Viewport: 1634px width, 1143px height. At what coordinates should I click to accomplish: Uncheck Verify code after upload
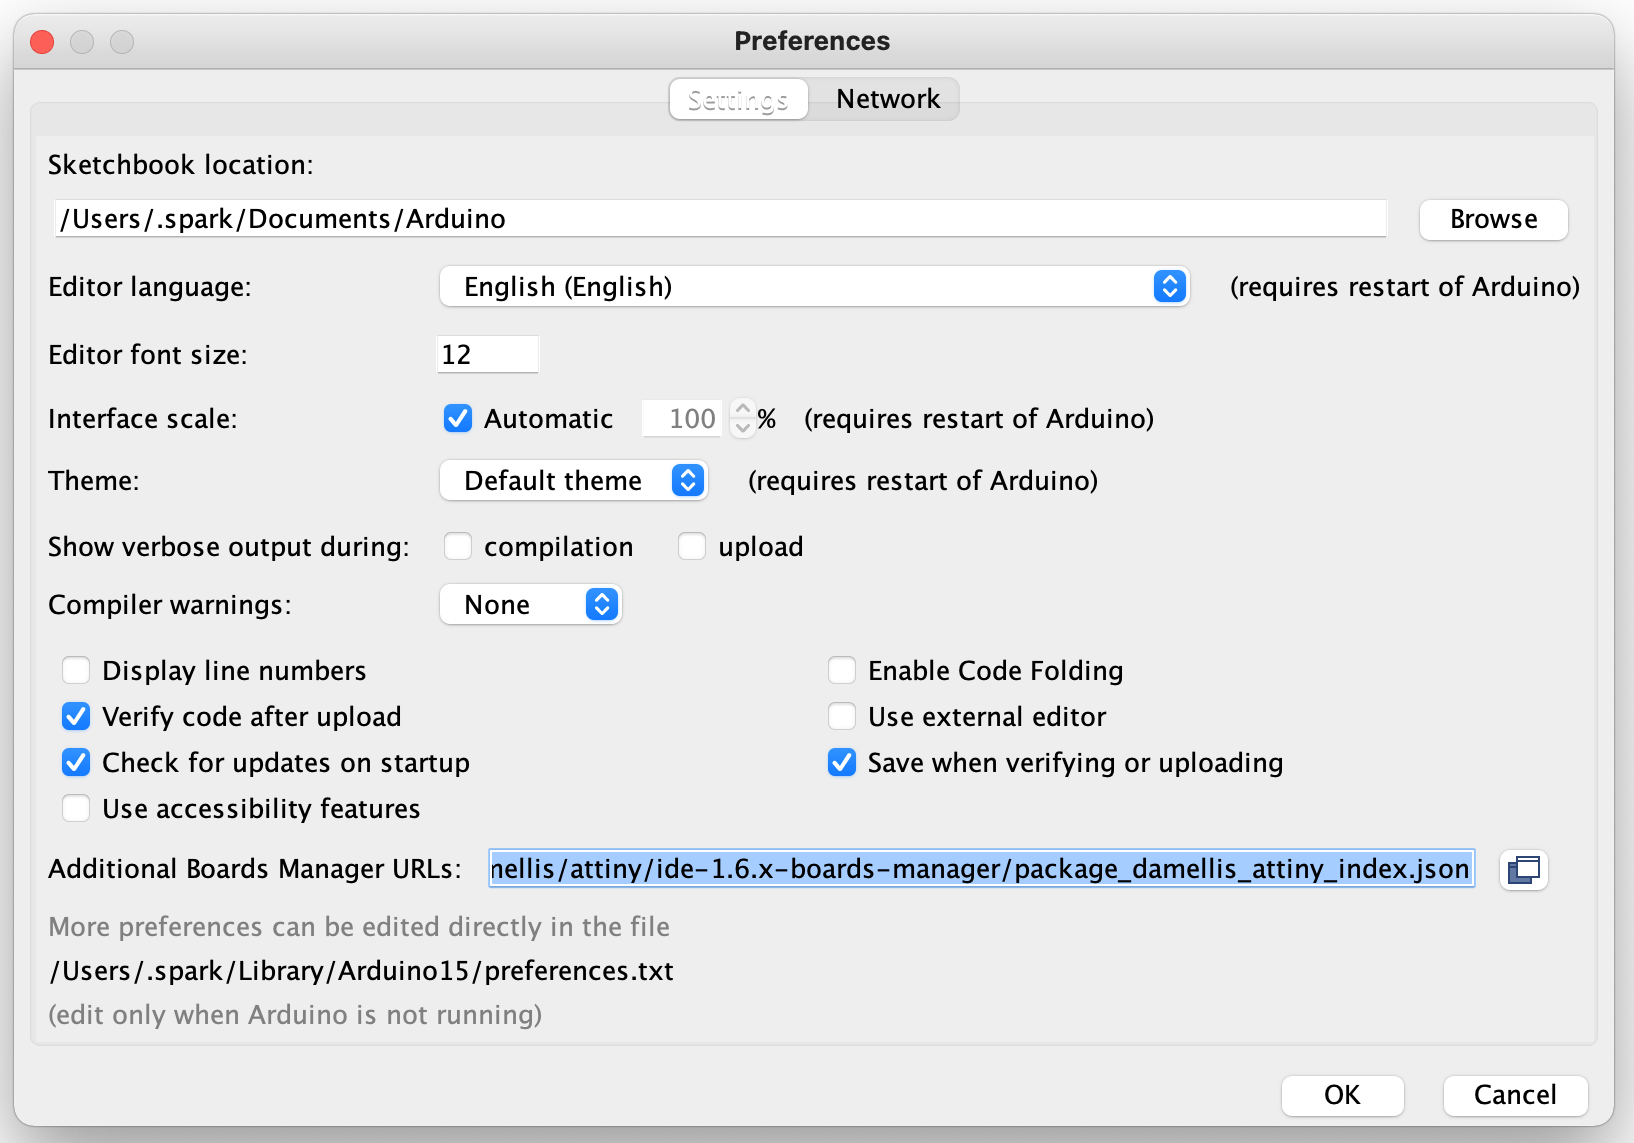77,716
